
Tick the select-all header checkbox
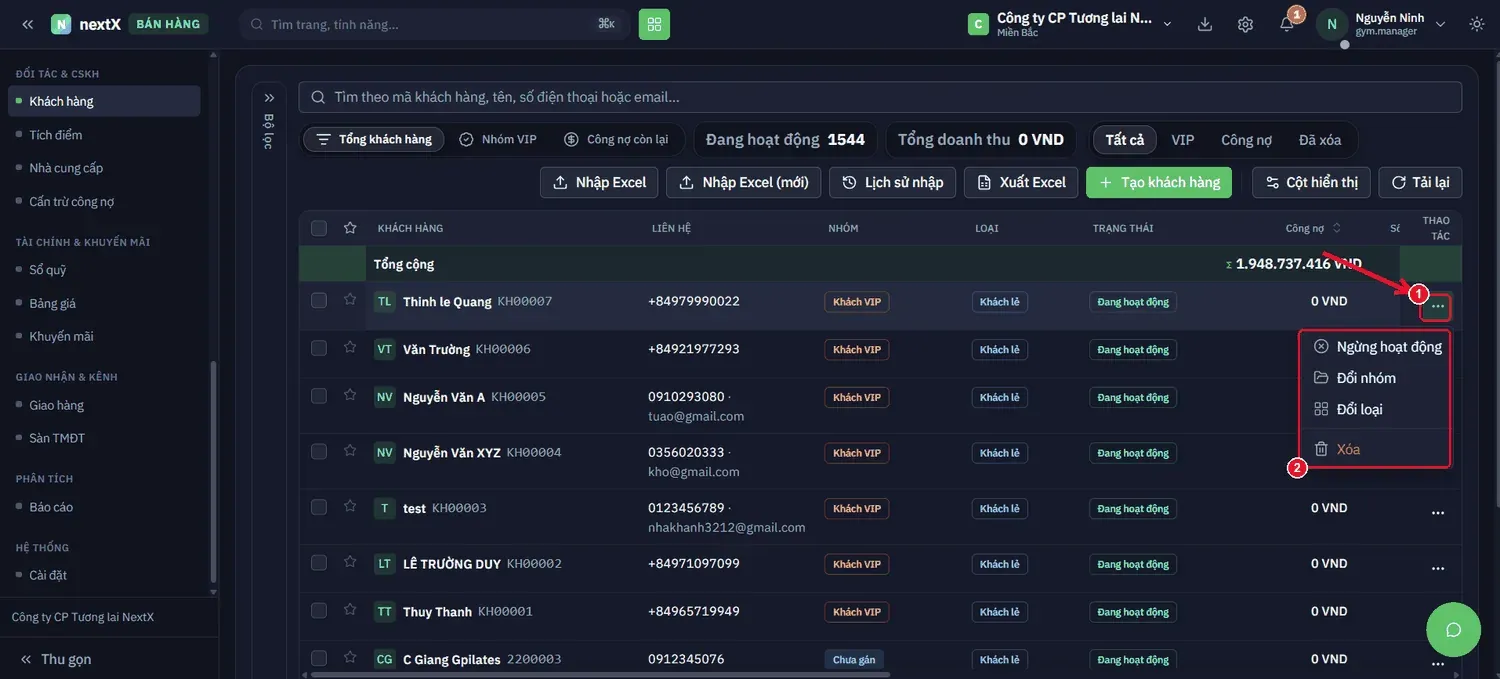coord(319,228)
